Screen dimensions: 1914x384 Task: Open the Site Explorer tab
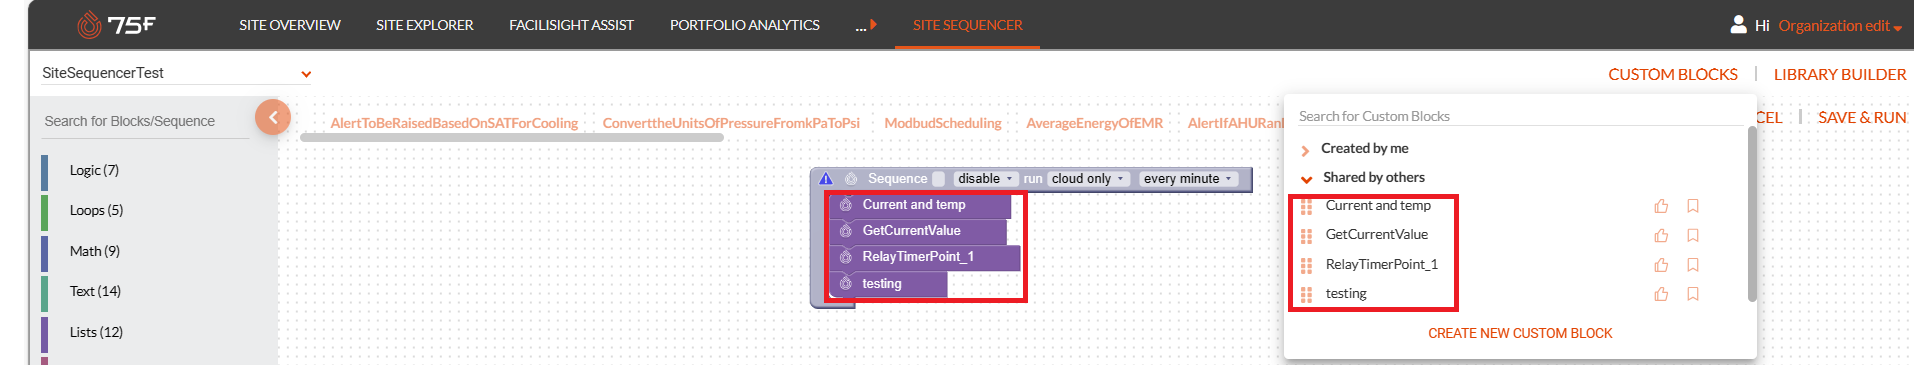425,25
